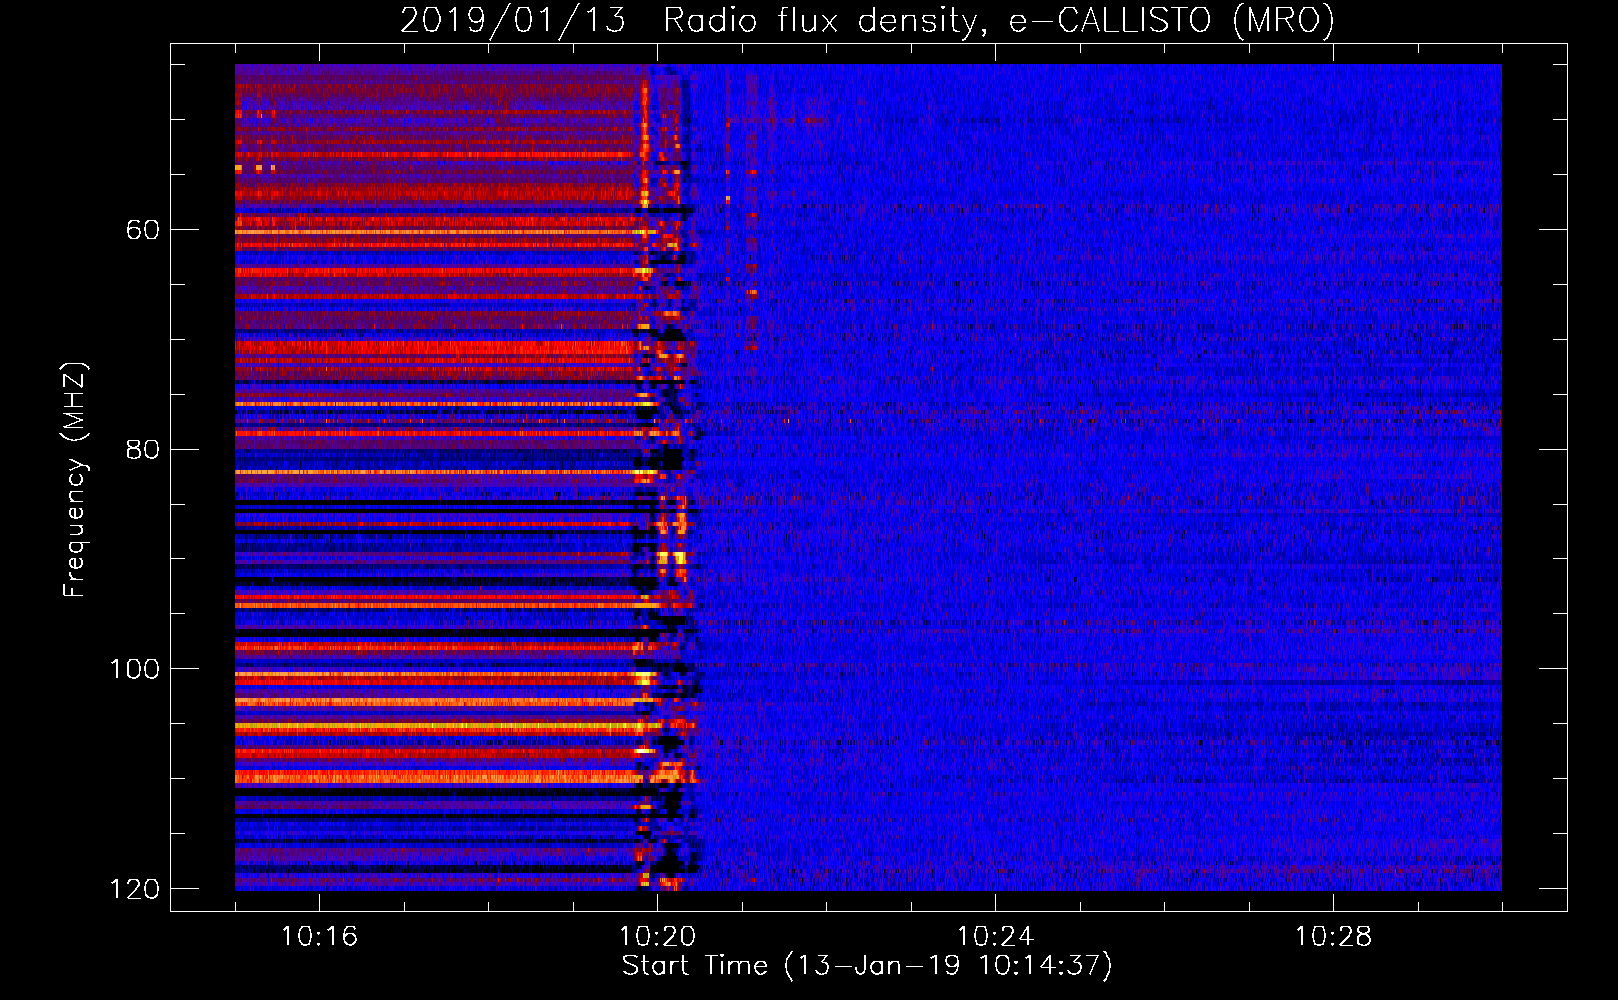Image resolution: width=1618 pixels, height=1000 pixels.
Task: Select the 'Frequency (MHZ)' y-axis label
Action: tap(75, 480)
